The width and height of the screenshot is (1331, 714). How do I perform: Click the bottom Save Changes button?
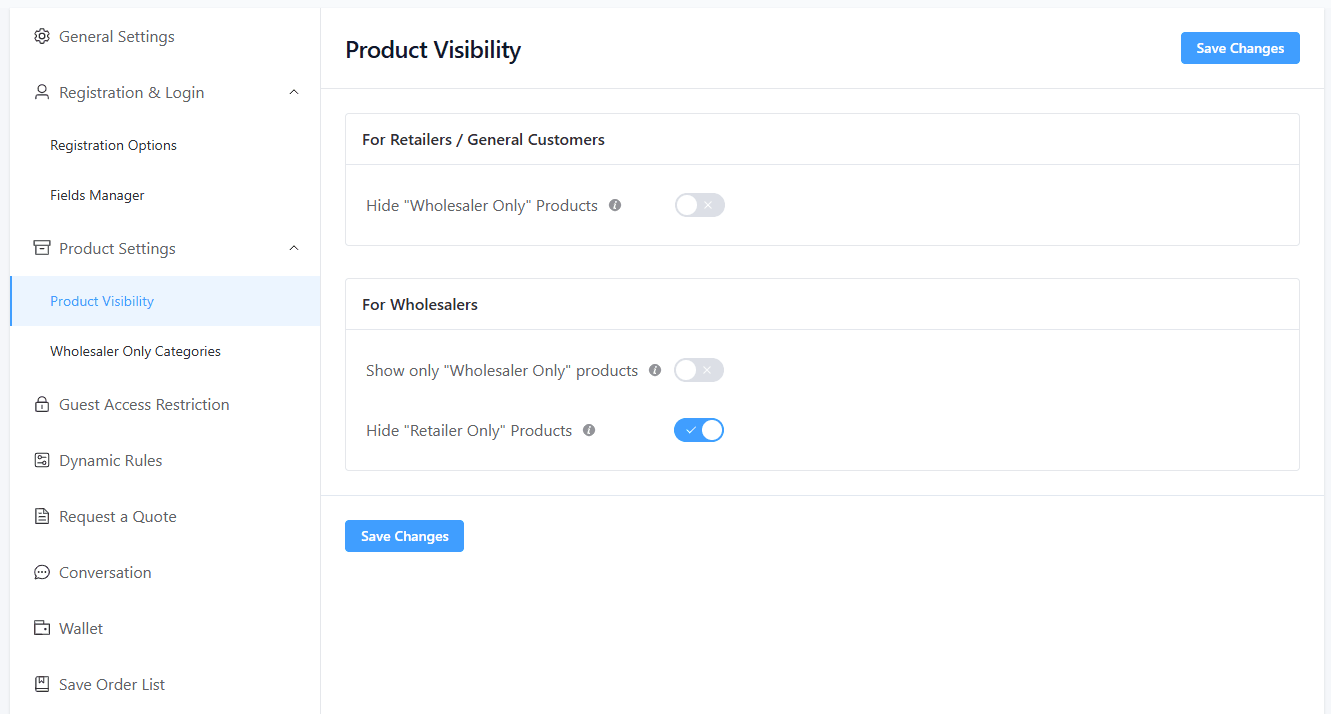click(404, 537)
